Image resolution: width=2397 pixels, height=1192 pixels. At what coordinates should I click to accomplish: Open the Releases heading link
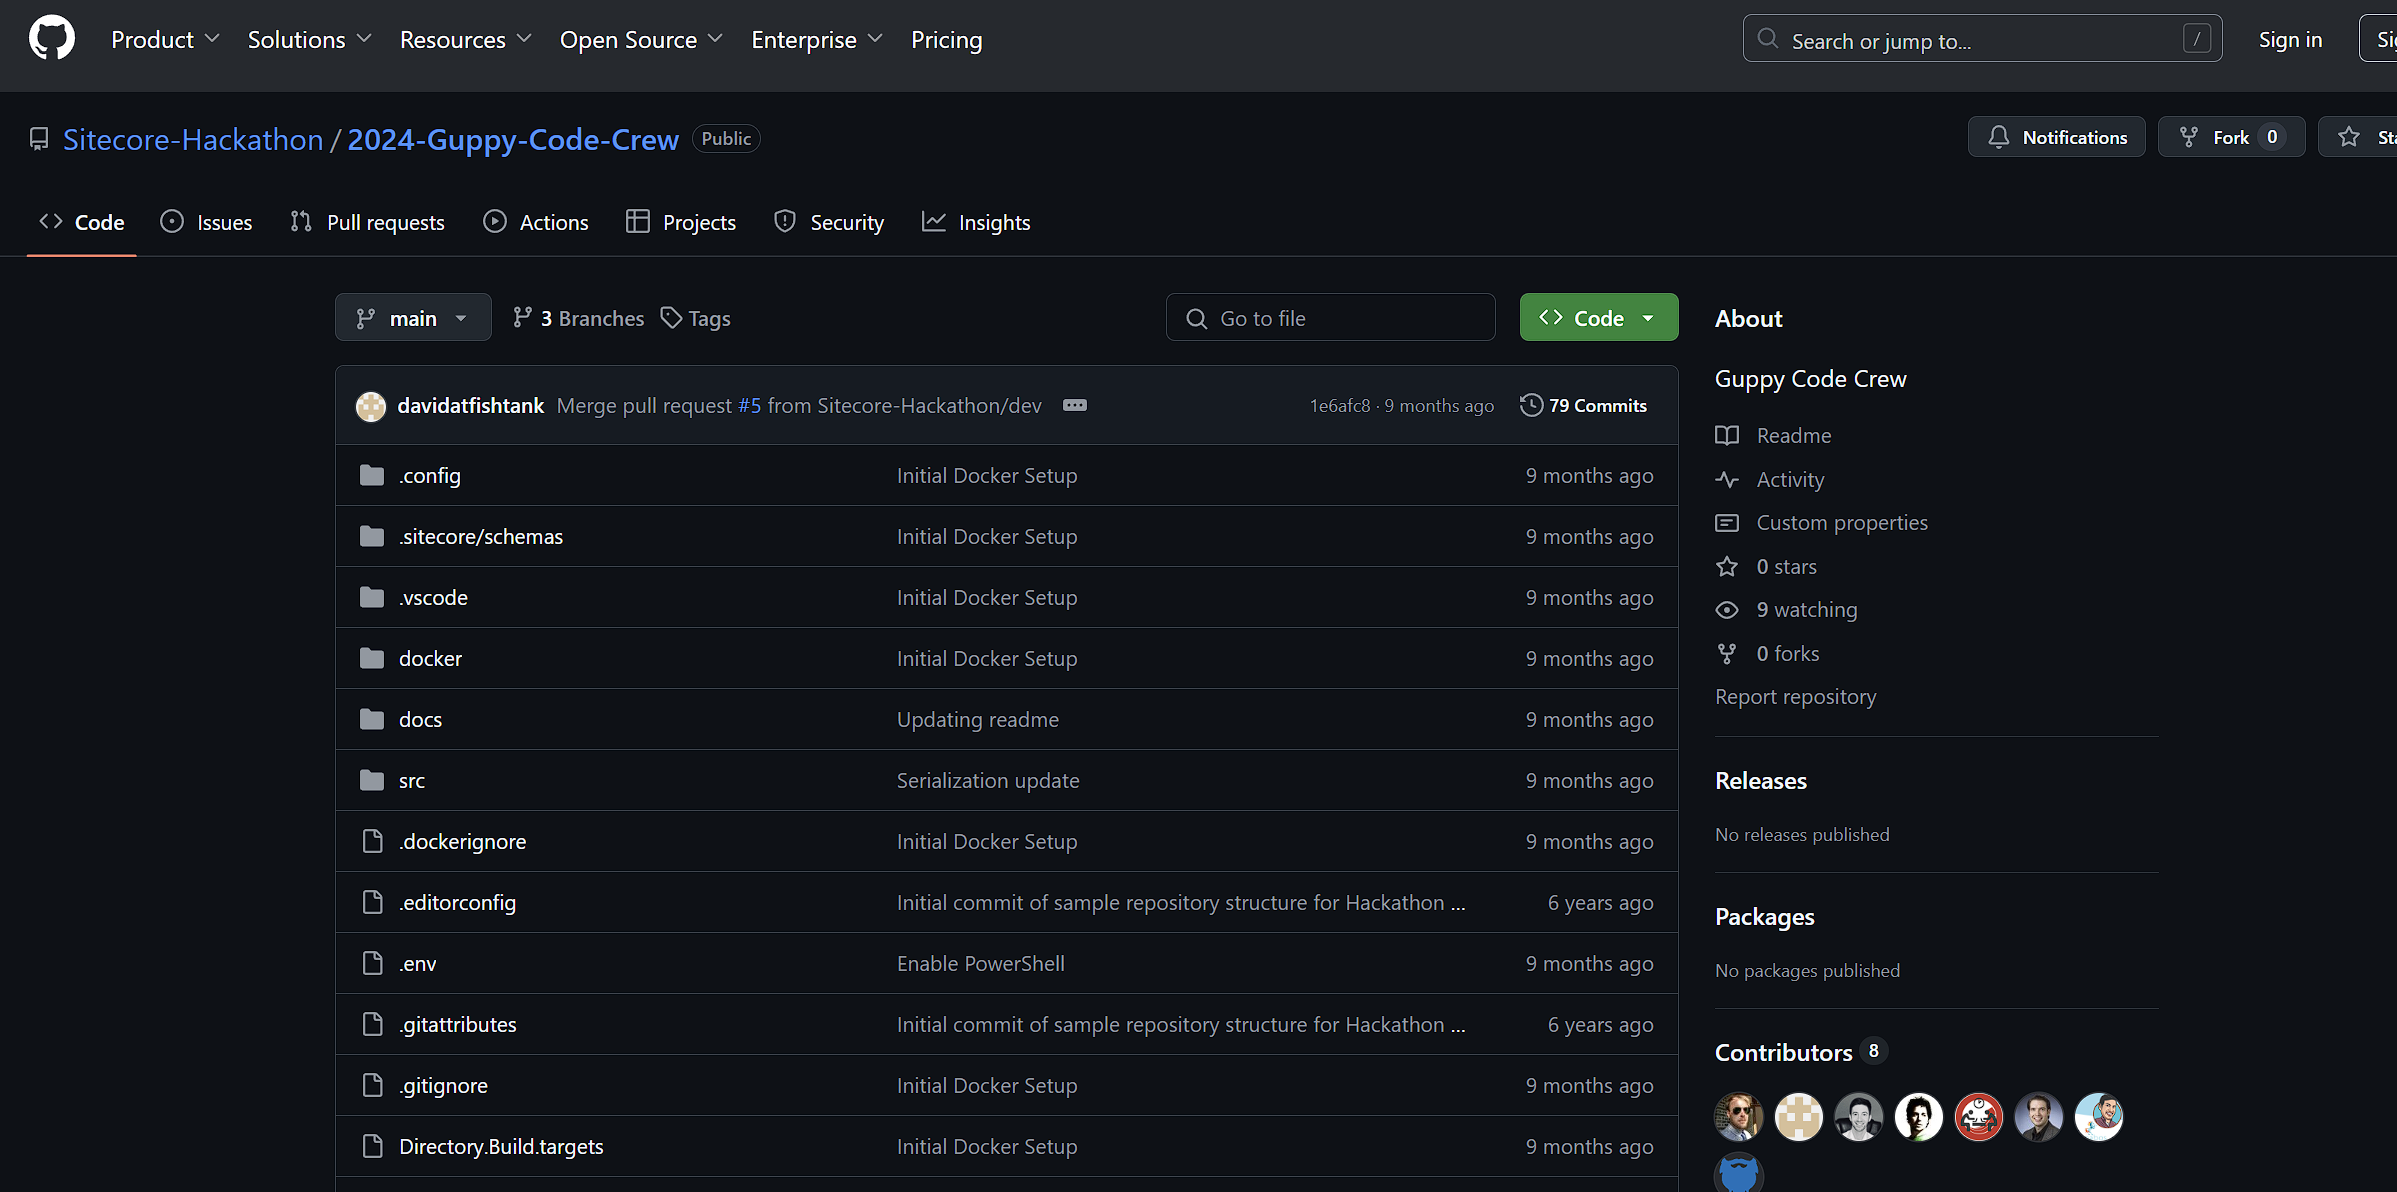click(1761, 780)
